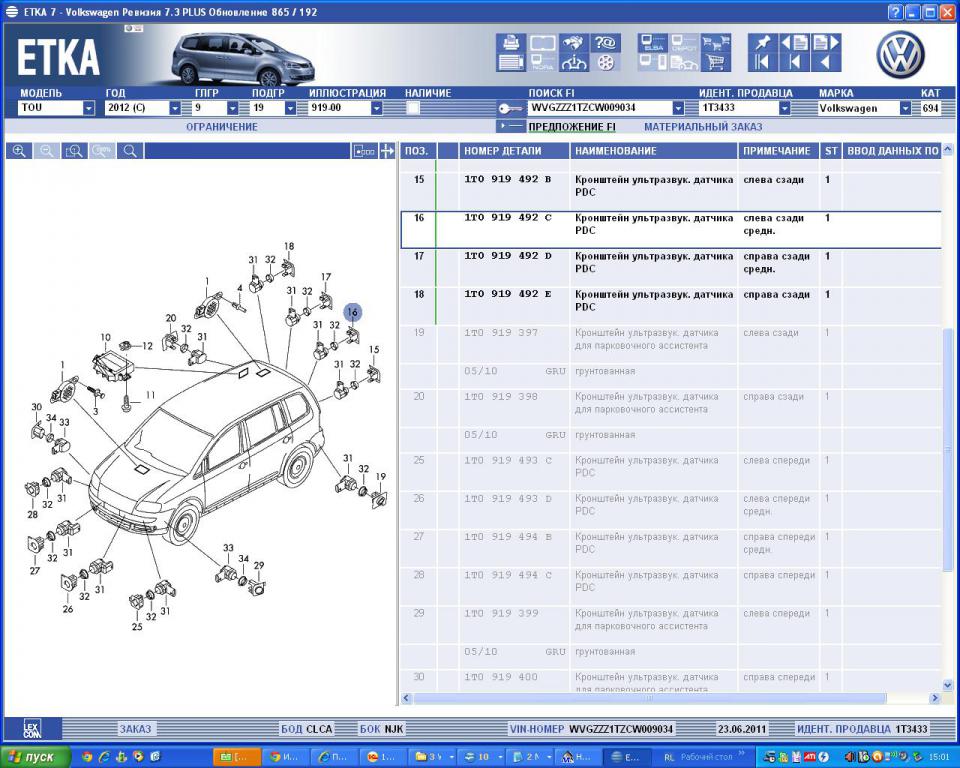Click the LexCom logo in status bar

[x=32, y=729]
